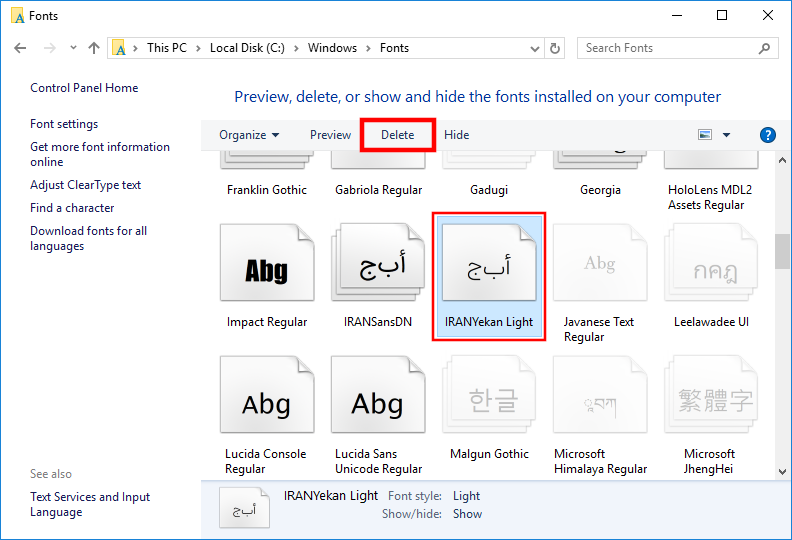The image size is (792, 540).
Task: Click Preview in the toolbar
Action: point(330,135)
